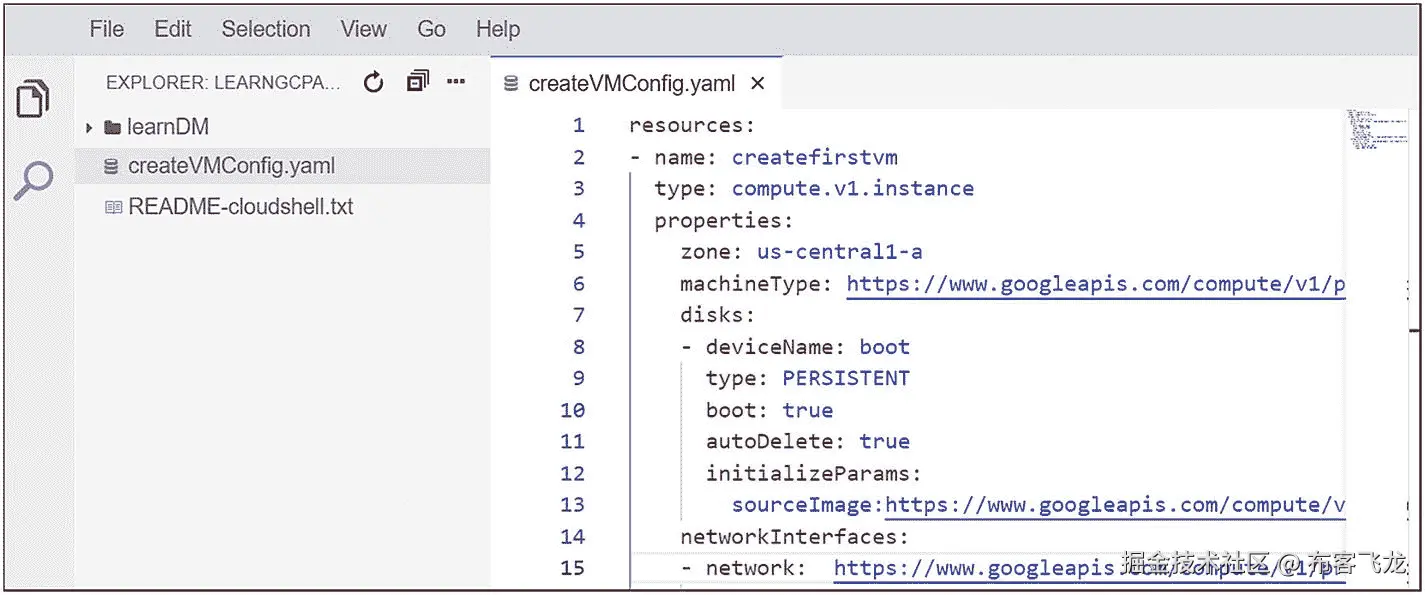Screen dimensions: 1425x595
Task: Refresh the Explorer file list
Action: [x=374, y=83]
